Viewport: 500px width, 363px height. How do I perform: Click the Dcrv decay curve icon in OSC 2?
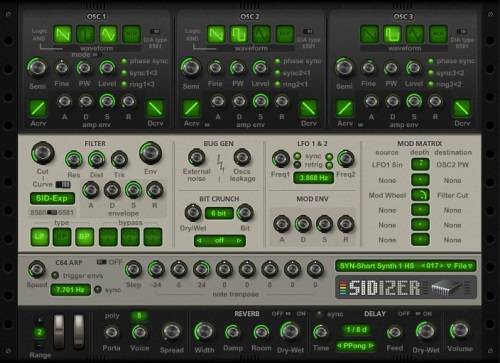[x=308, y=108]
